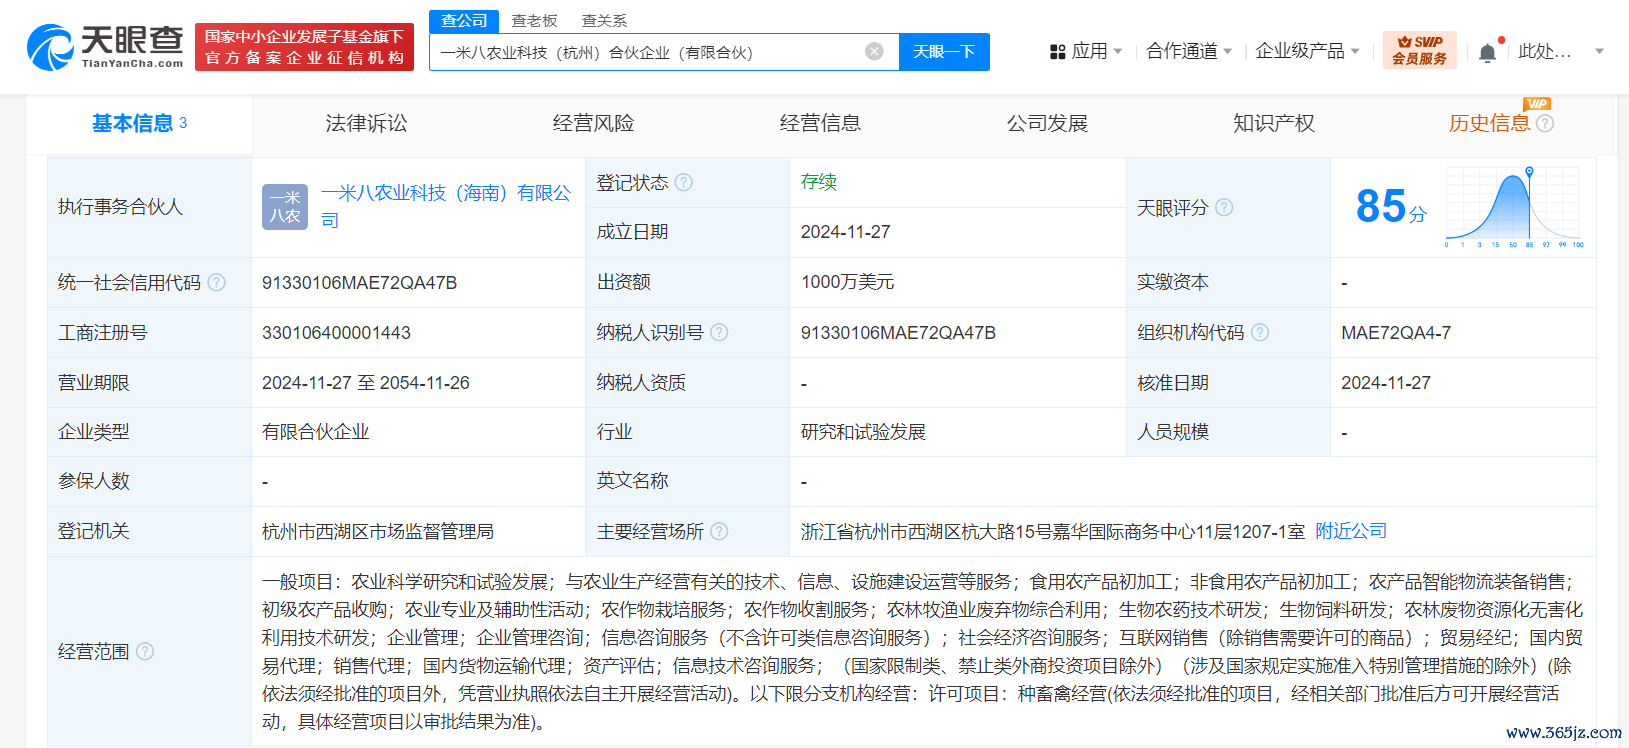Select the 1000万美元 capital value
The width and height of the screenshot is (1629, 748).
pos(847,282)
